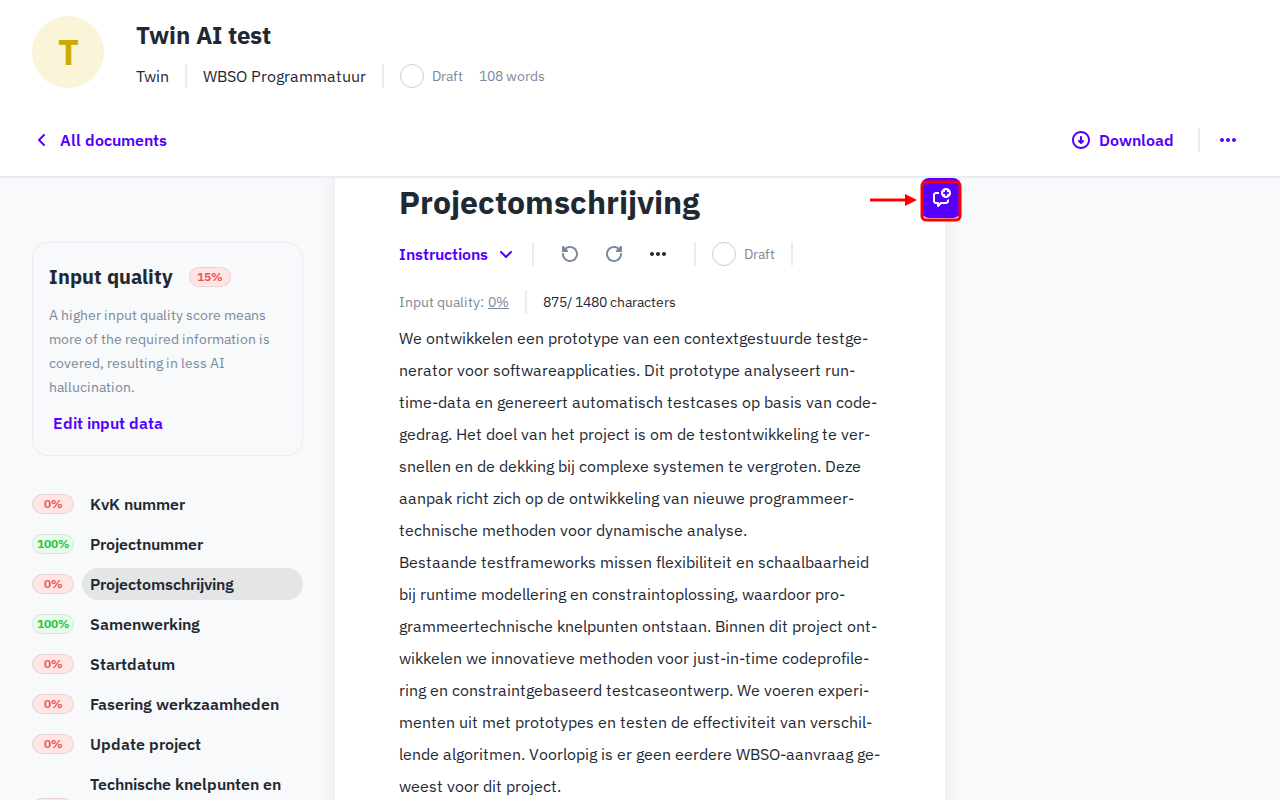Click the T avatar for Twin AI test
Viewport: 1280px width, 800px height.
(x=67, y=51)
